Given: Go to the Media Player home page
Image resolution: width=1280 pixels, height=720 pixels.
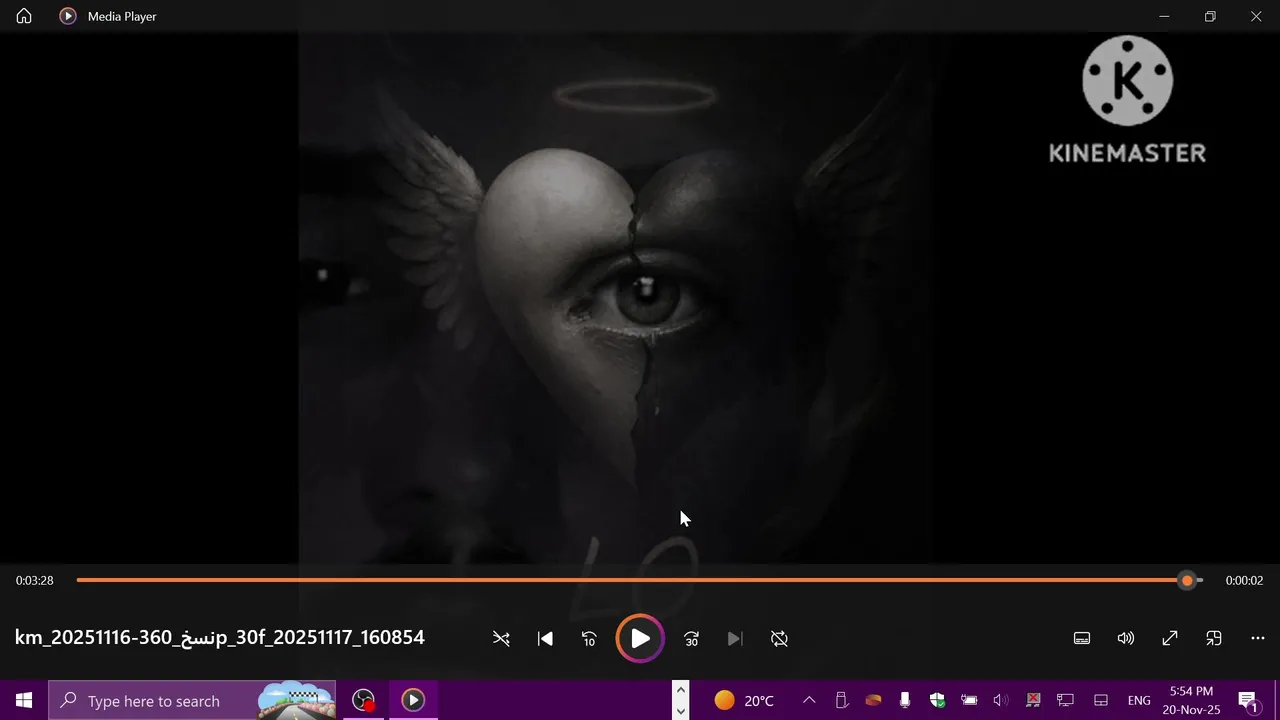Looking at the screenshot, I should click(24, 16).
